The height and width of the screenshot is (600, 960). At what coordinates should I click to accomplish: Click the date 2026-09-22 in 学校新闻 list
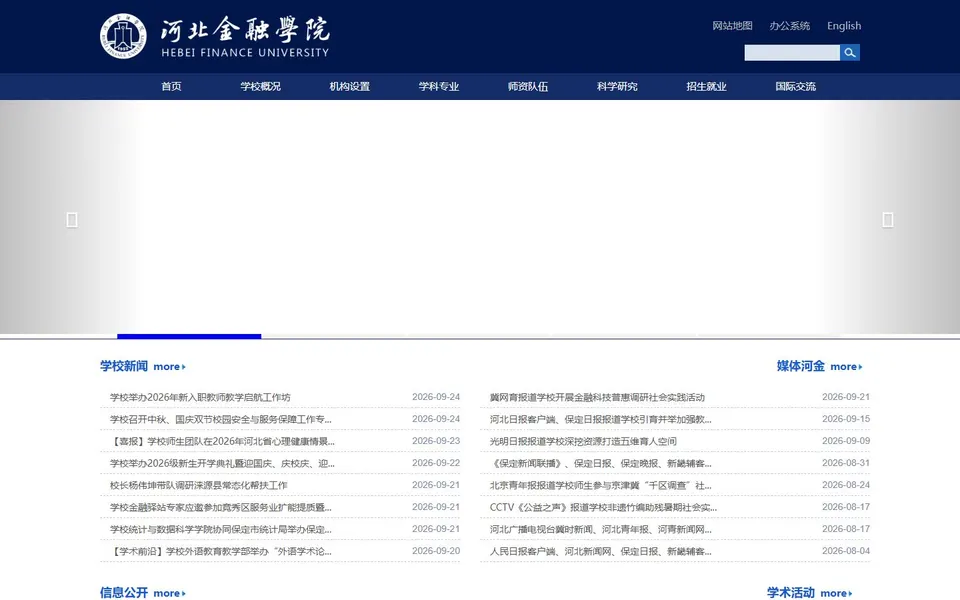436,463
